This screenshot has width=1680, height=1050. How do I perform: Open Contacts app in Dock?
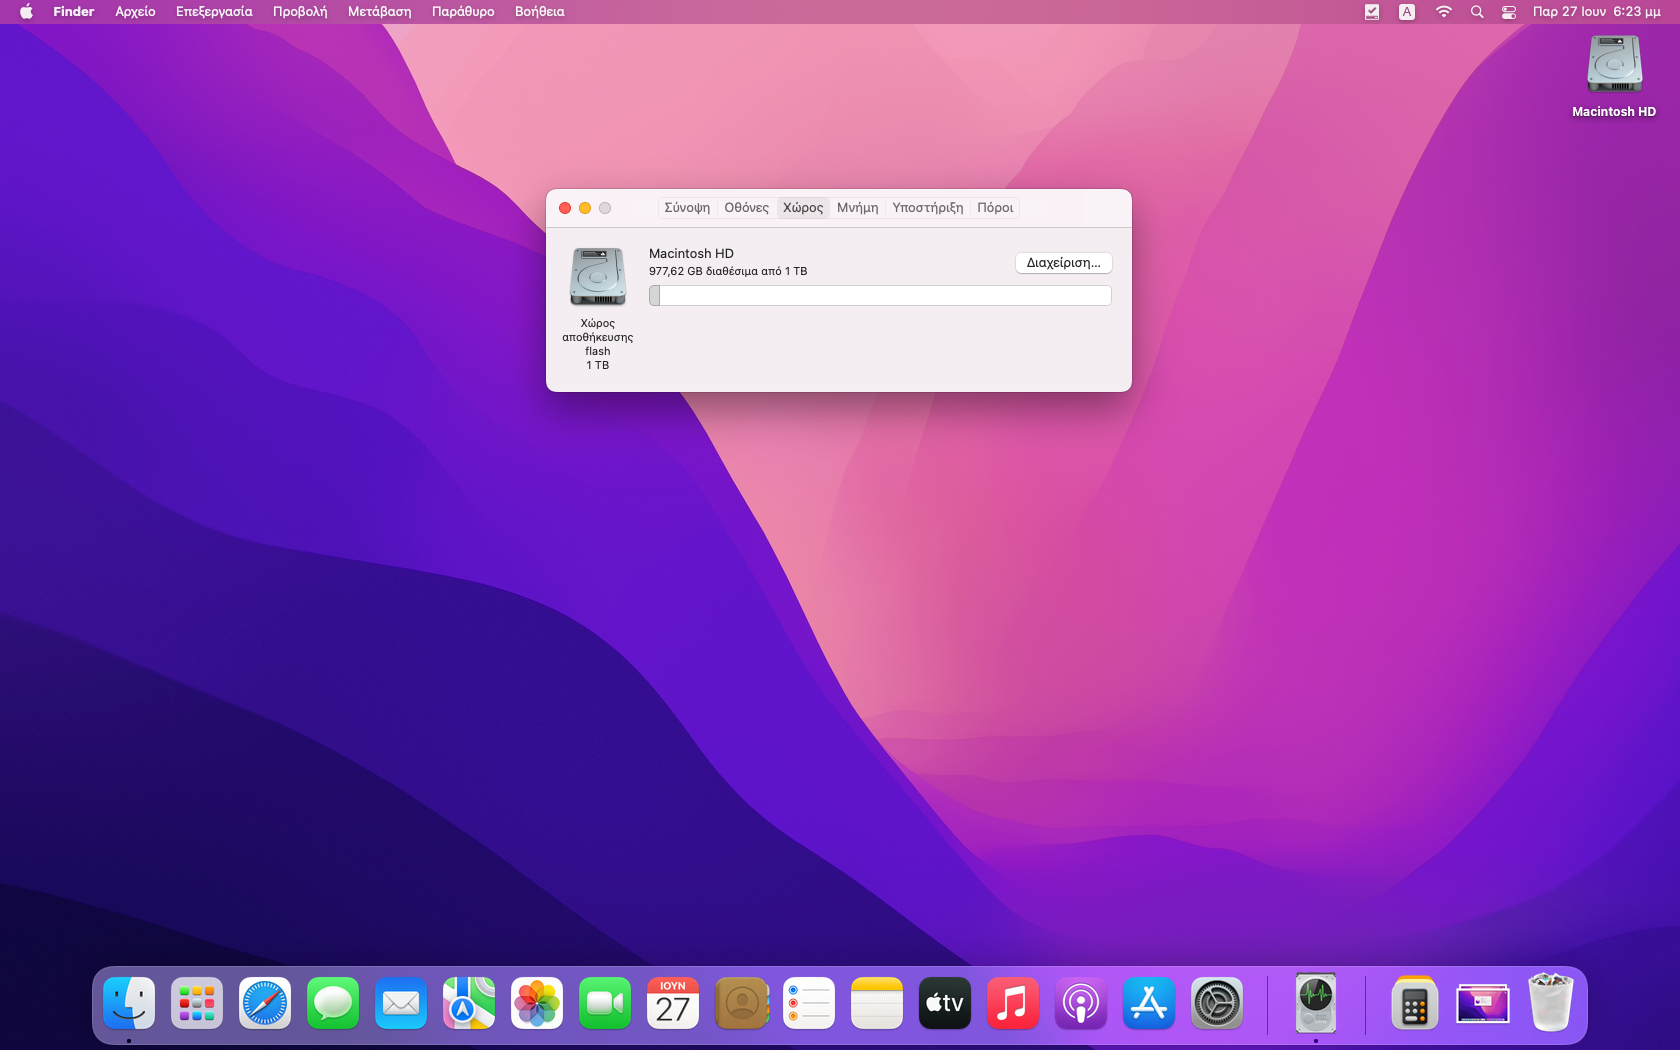(x=741, y=1003)
